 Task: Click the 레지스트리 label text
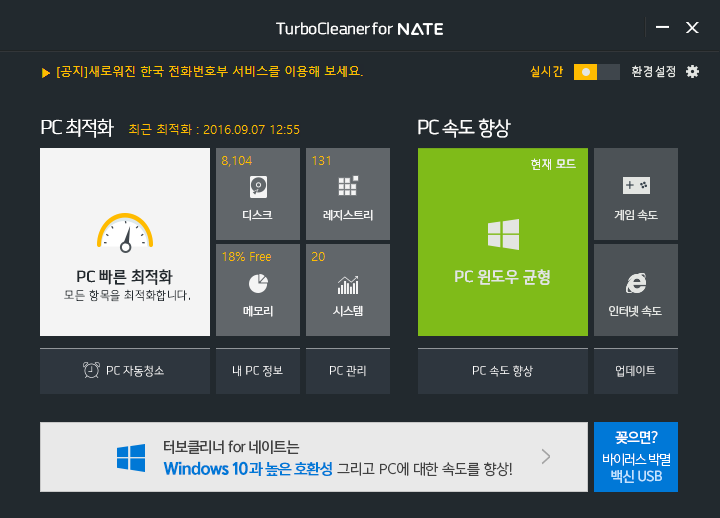pos(348,215)
